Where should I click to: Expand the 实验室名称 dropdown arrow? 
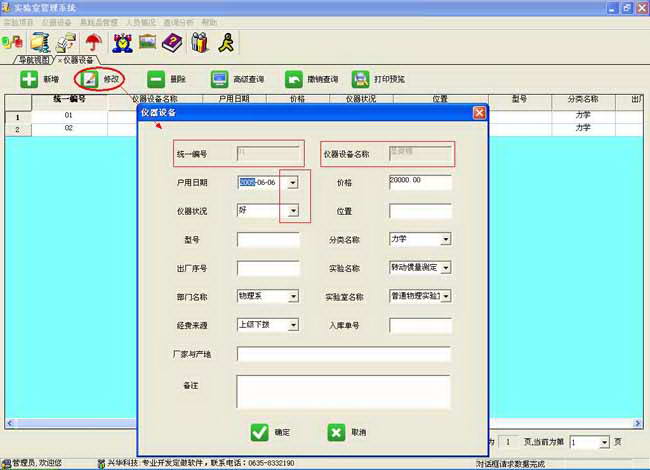[446, 296]
